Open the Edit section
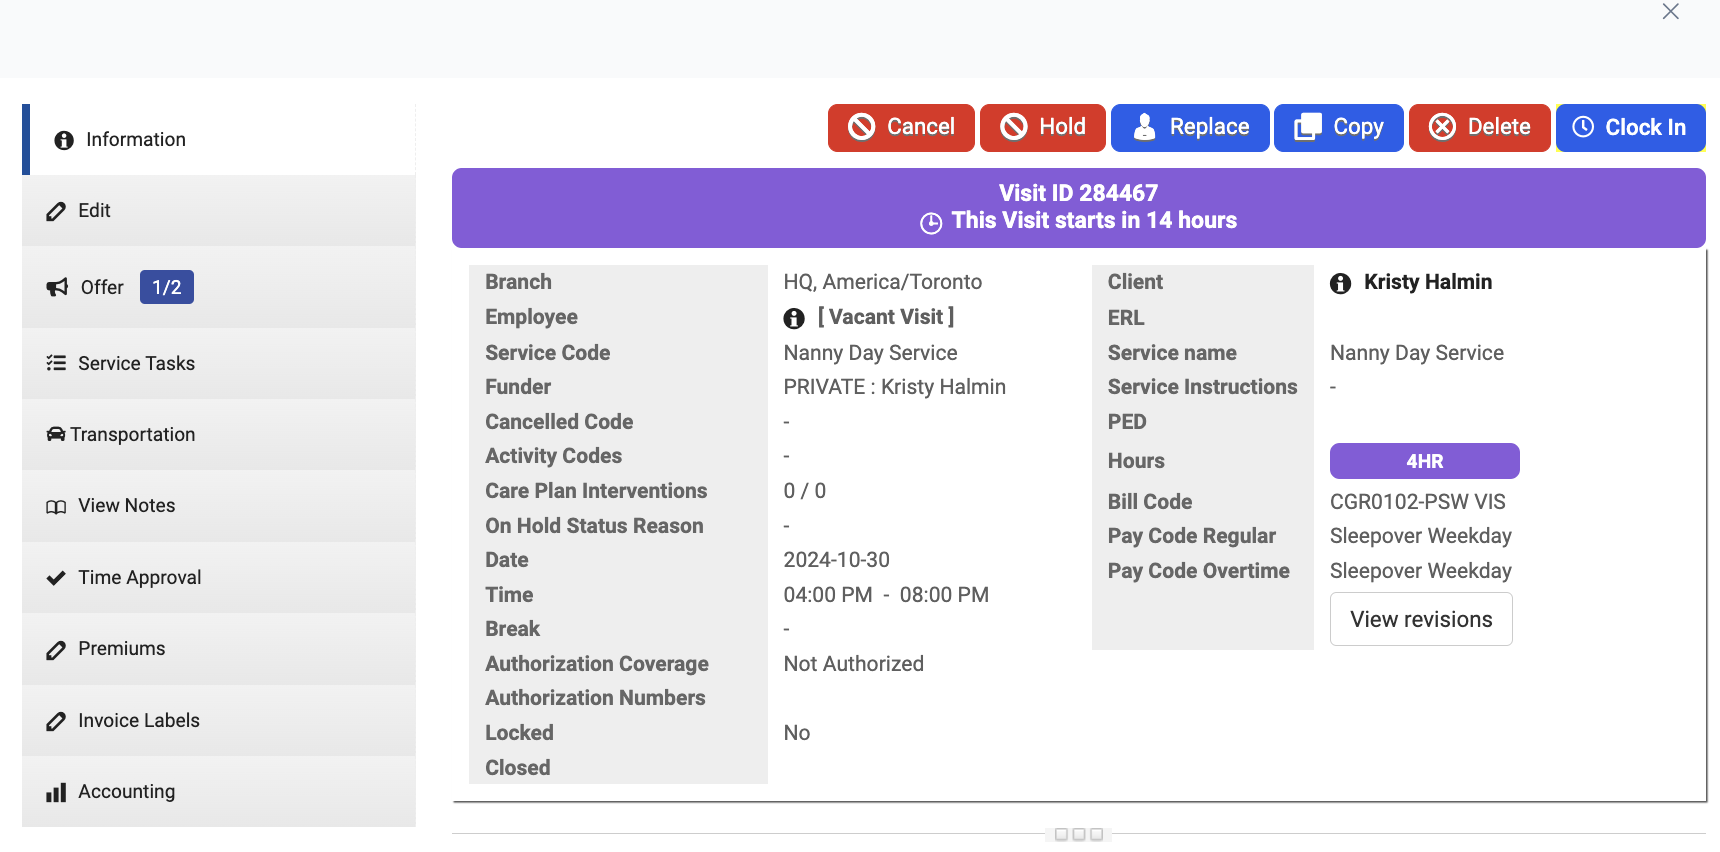 pyautogui.click(x=94, y=211)
